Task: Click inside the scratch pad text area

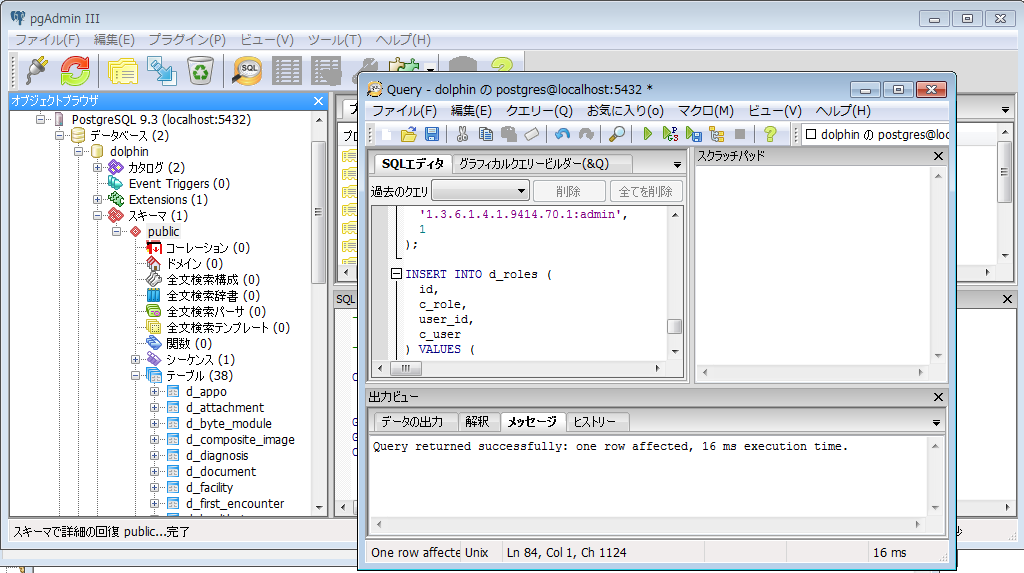Action: click(x=812, y=265)
